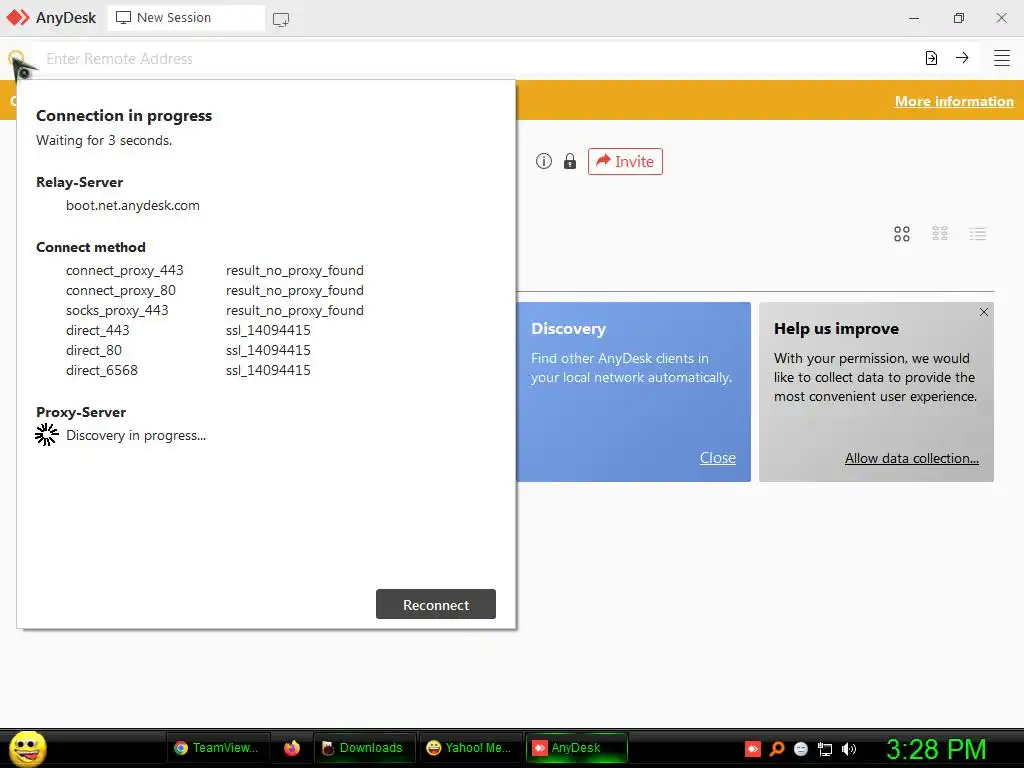Open the network tray icon
1024x768 pixels.
(825, 750)
